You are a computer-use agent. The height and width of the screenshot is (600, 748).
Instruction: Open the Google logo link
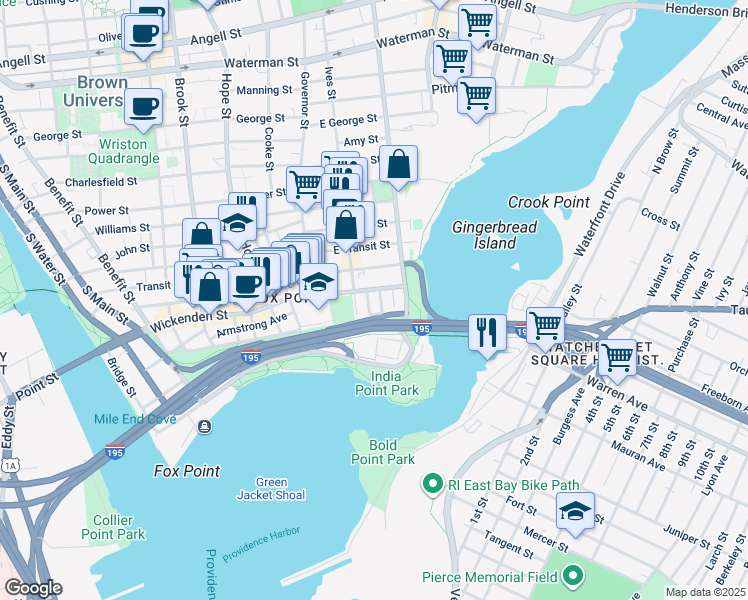point(33,589)
